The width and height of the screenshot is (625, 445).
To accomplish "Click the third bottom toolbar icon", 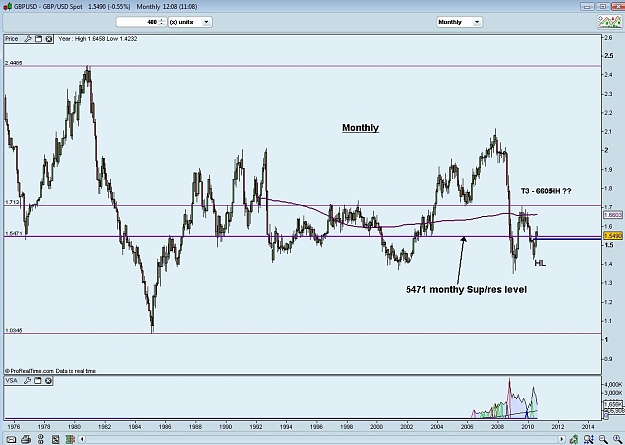I will 41,439.
